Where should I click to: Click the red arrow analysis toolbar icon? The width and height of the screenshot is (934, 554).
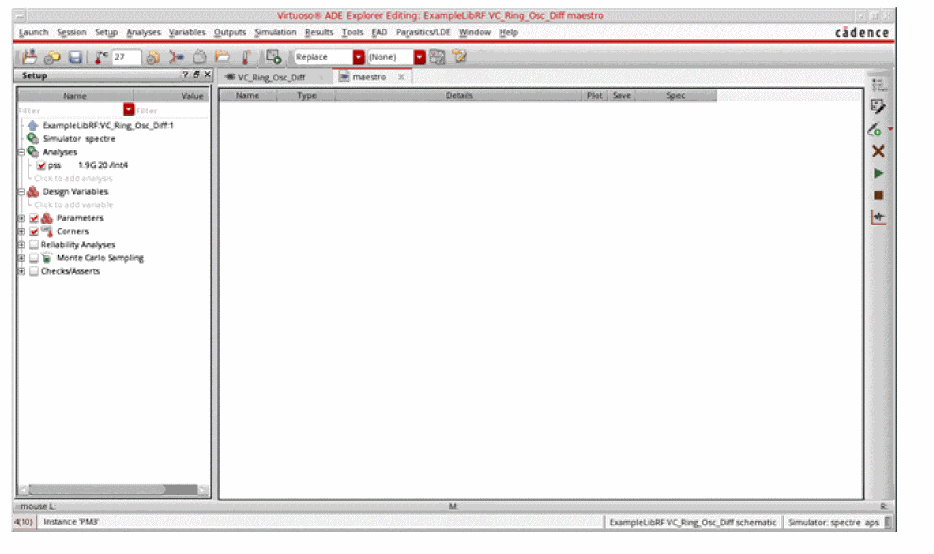point(176,57)
